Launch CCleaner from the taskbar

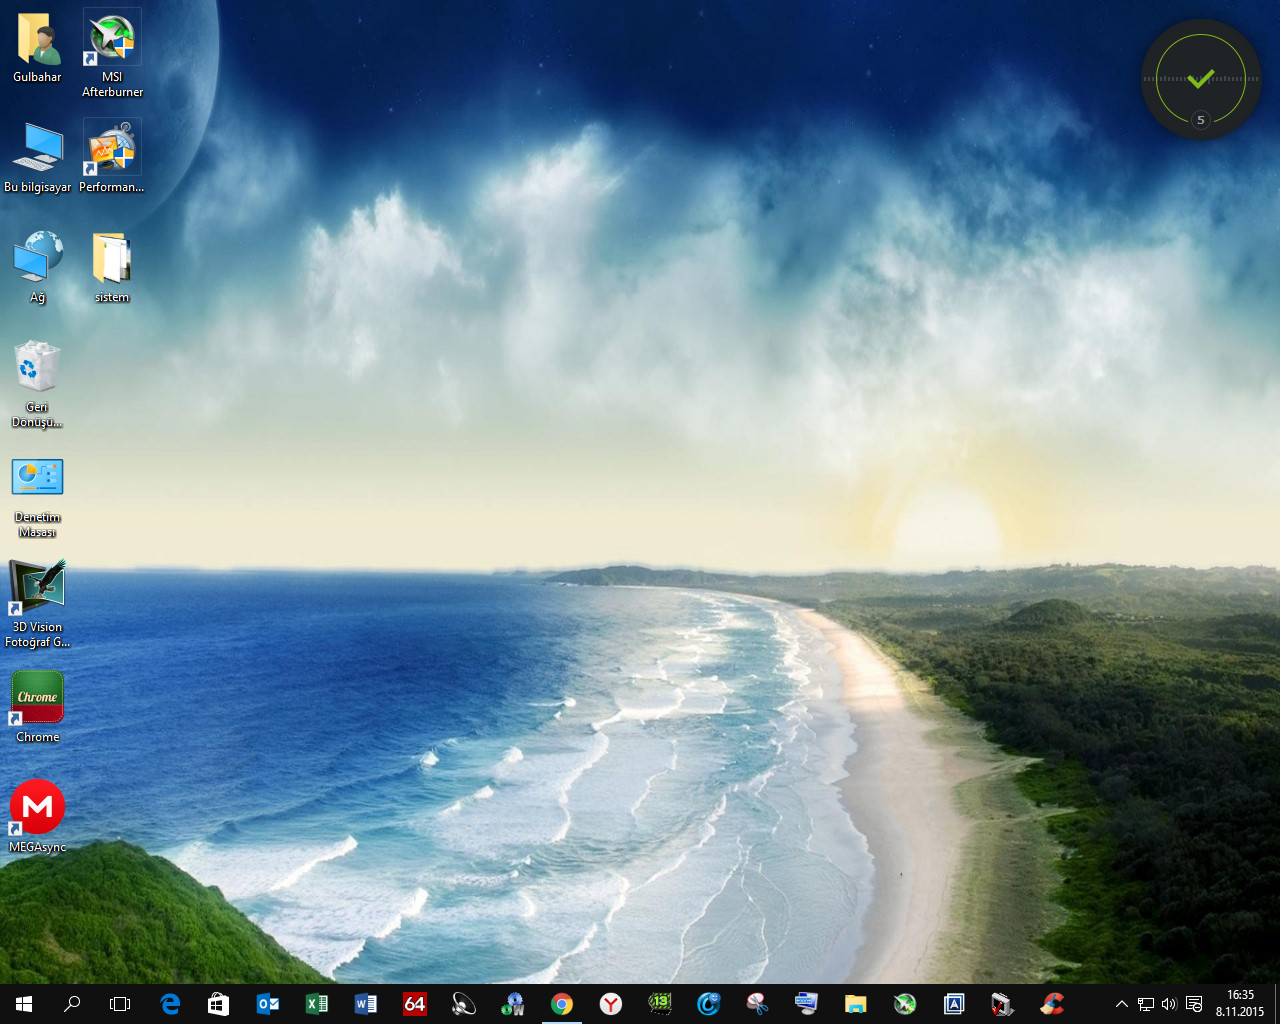(1052, 1004)
